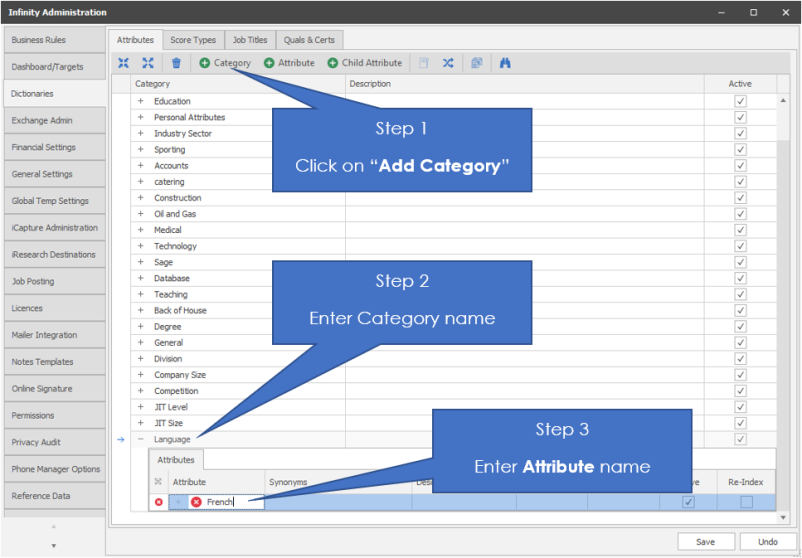Click the Save button
The height and width of the screenshot is (558, 802).
click(706, 541)
